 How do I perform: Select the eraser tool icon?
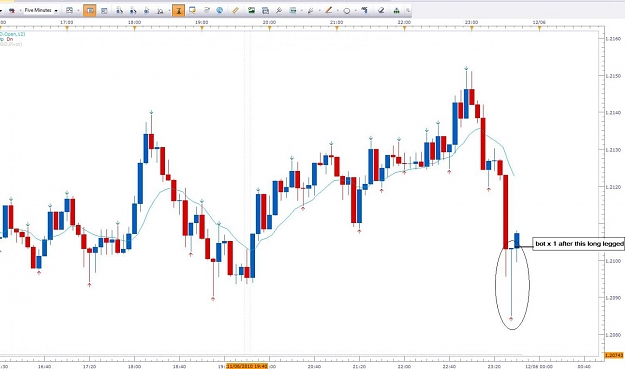(381, 10)
